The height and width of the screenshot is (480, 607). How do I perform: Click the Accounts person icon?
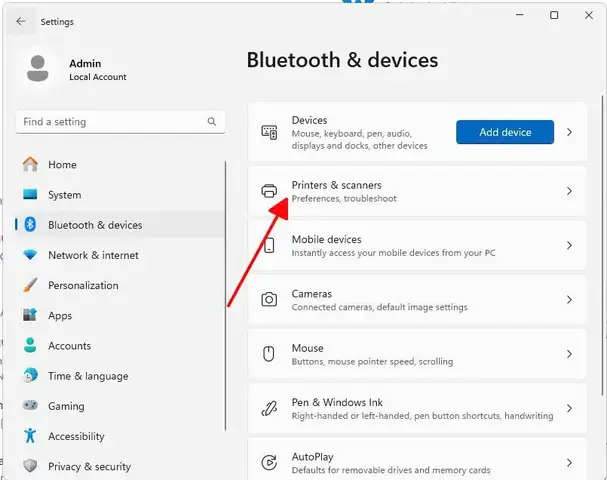[30, 345]
